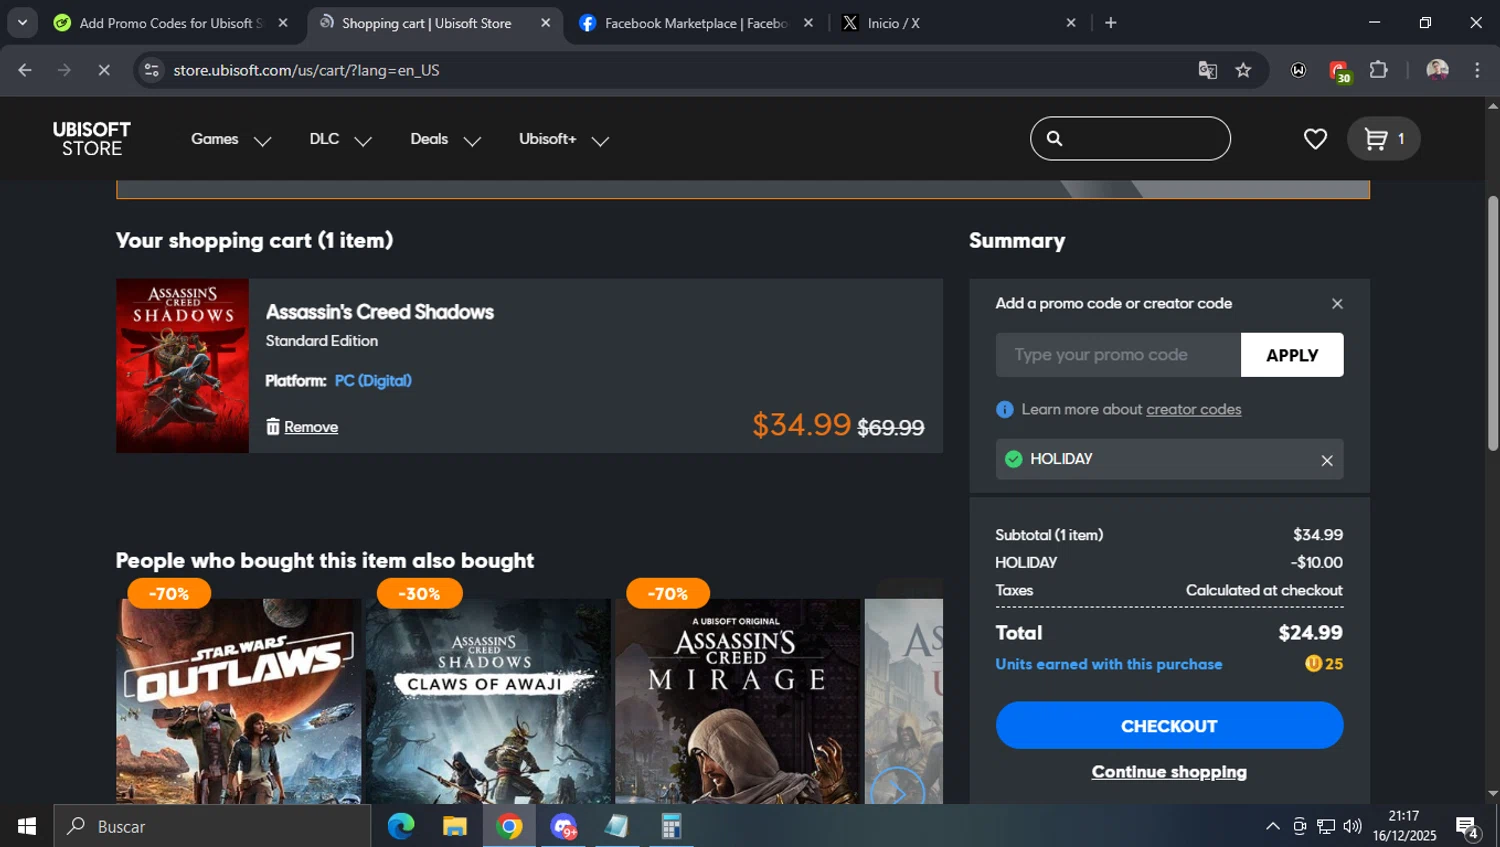Click the Continue shopping link

coord(1169,772)
